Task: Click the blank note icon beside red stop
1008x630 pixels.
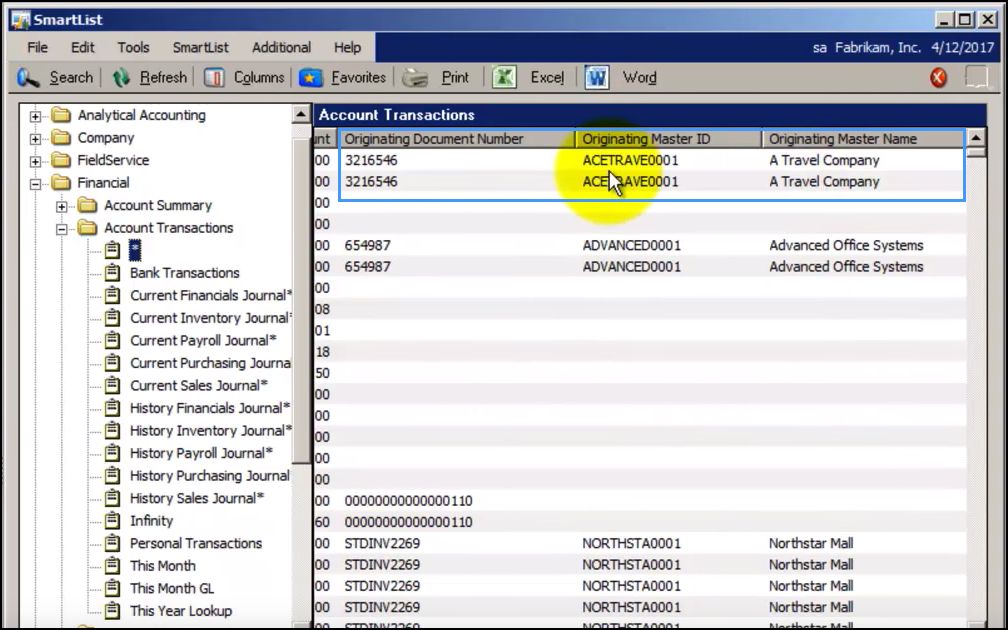Action: (x=976, y=77)
